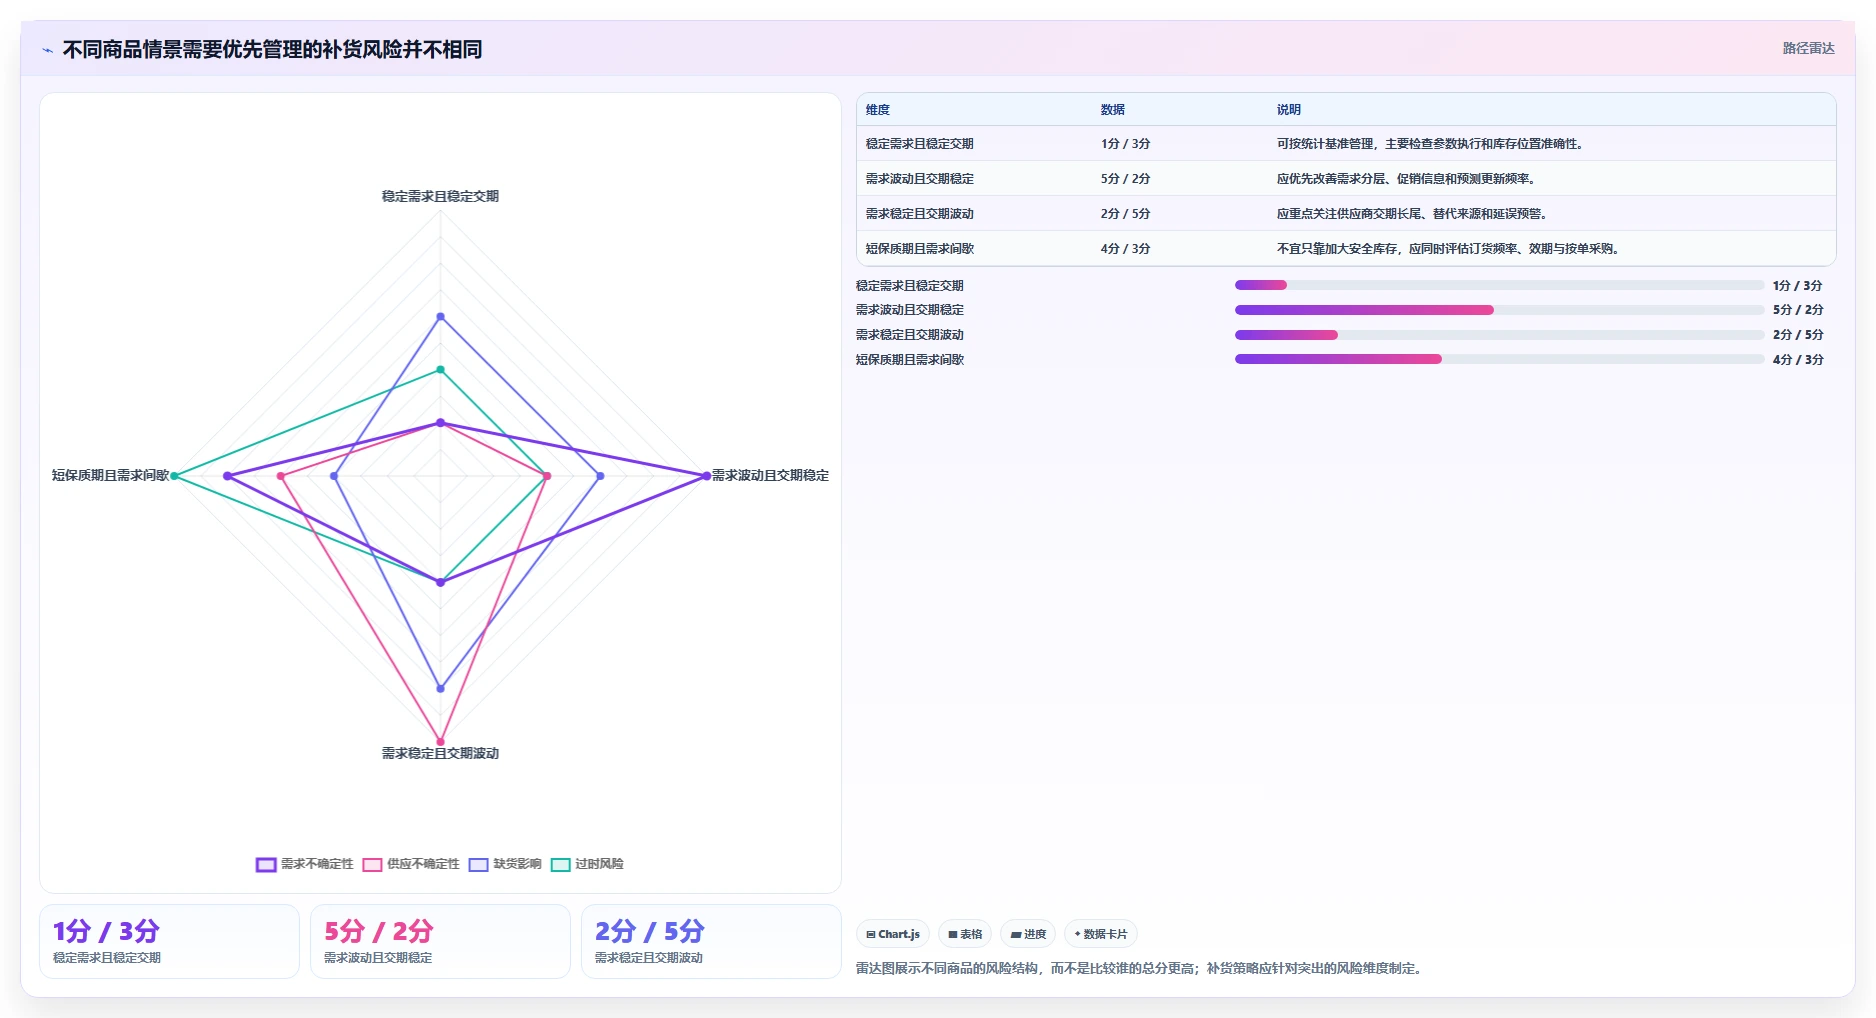This screenshot has height=1018, width=1876.
Task: Select table cell 需求波动且交期稳定
Action: [919, 179]
